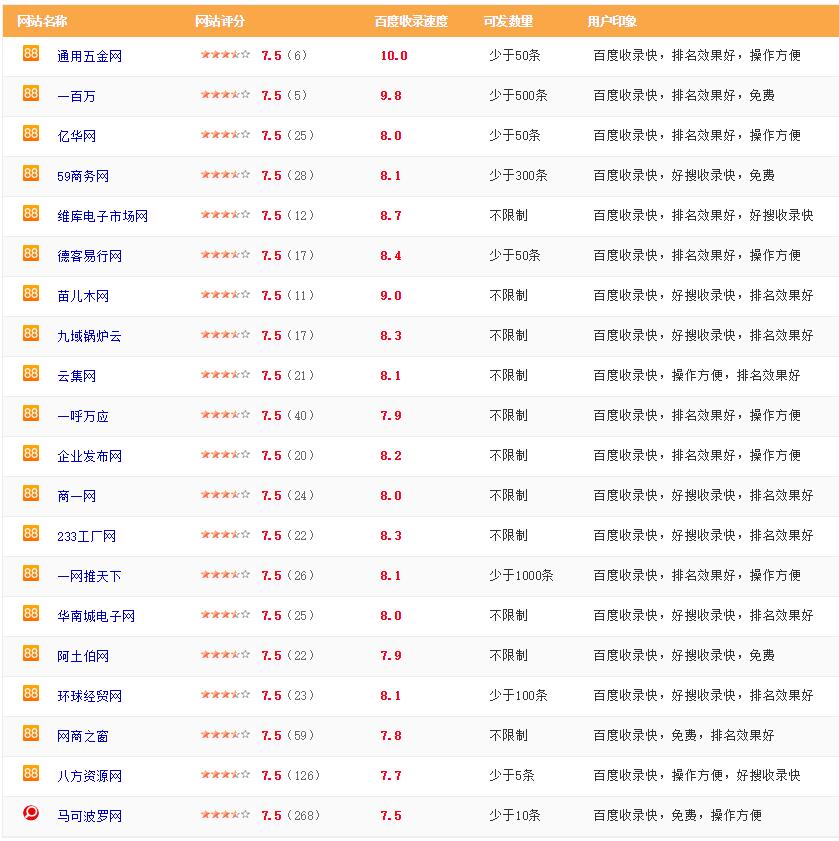Click 少于300条 in 59商务网 row

click(x=518, y=175)
